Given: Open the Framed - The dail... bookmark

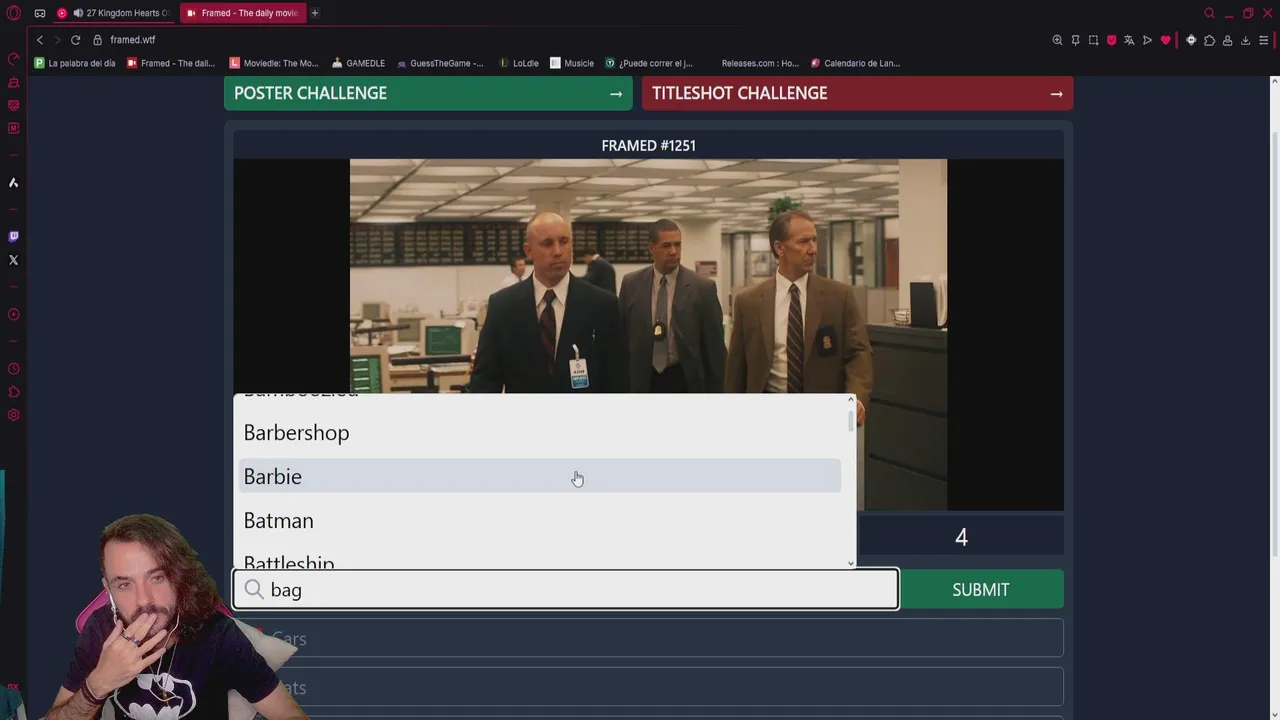Looking at the screenshot, I should (171, 63).
